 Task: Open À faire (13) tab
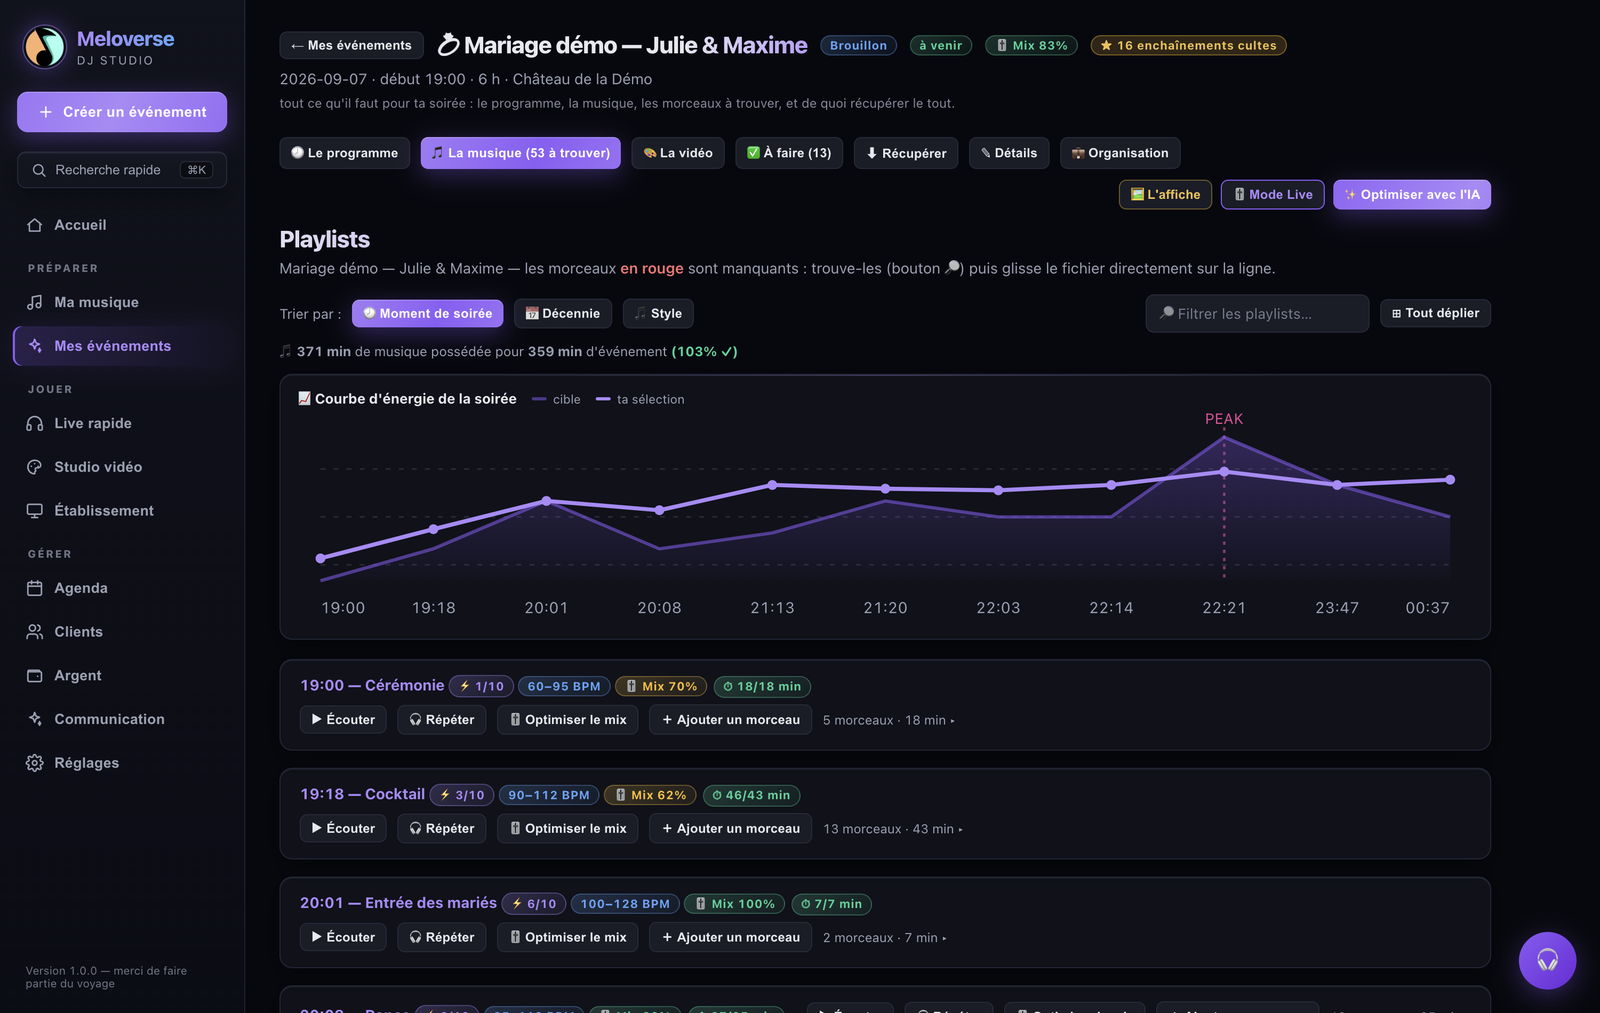click(x=789, y=153)
